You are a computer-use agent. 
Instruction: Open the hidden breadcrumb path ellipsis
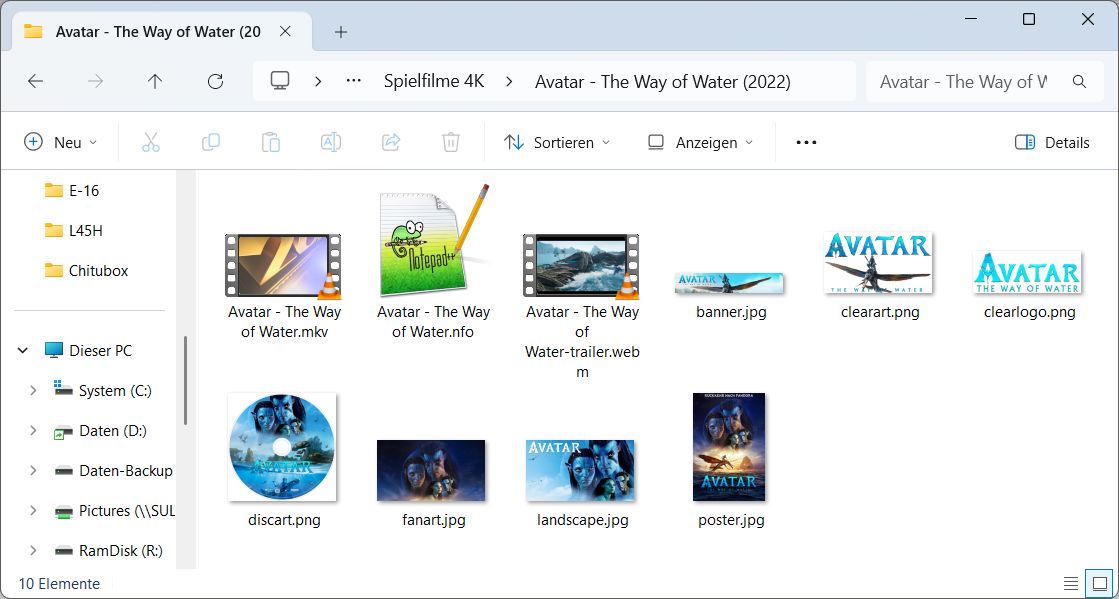tap(354, 81)
